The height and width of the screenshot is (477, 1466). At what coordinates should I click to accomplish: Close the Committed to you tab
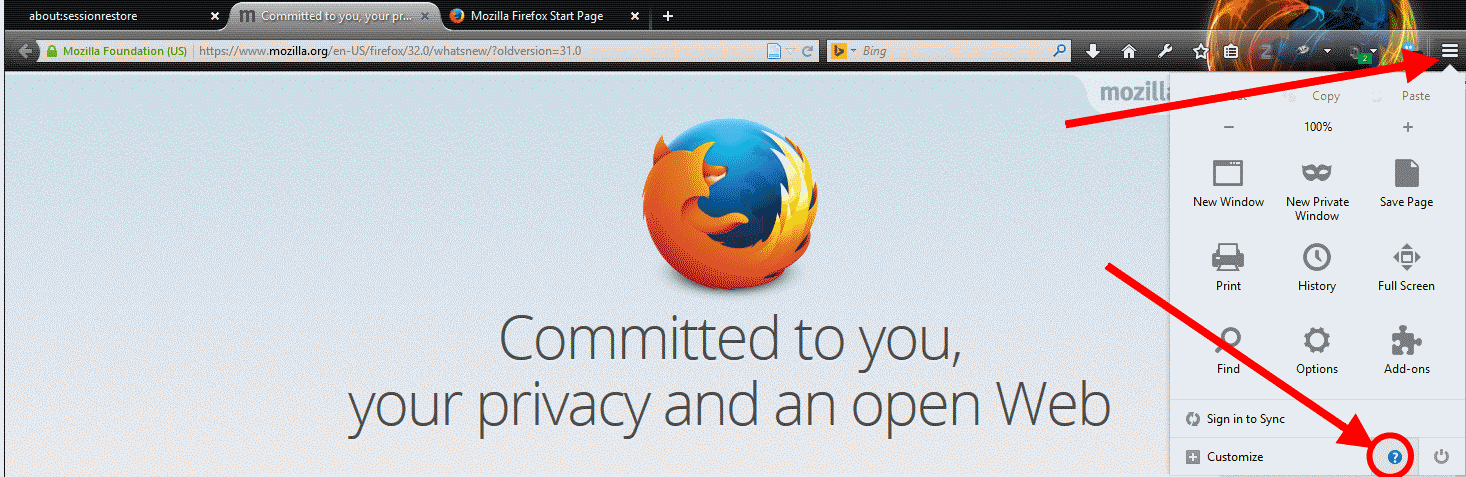[x=427, y=16]
